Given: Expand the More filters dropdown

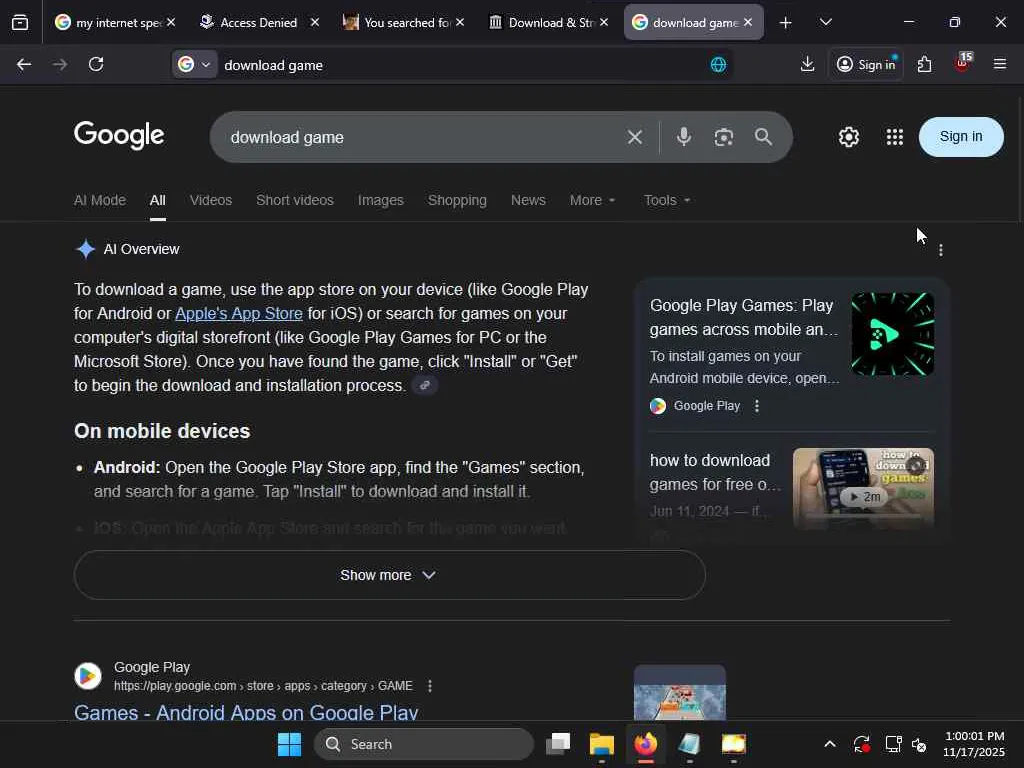Looking at the screenshot, I should [592, 200].
